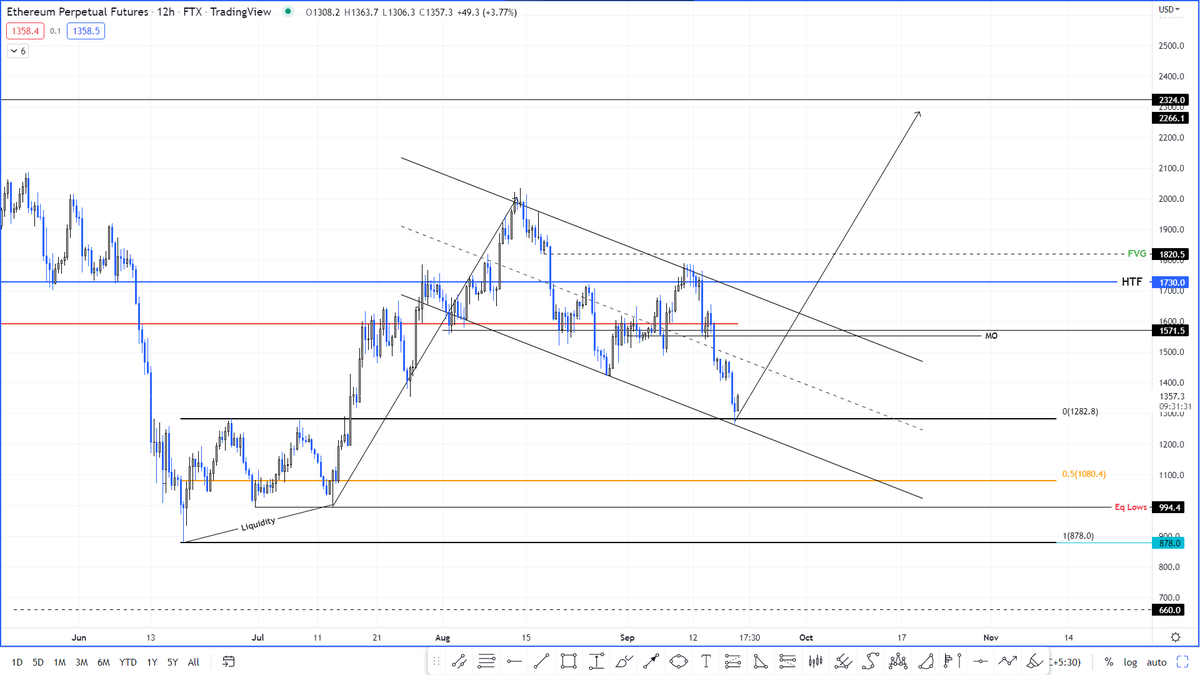Viewport: 1200px width, 675px height.
Task: Click the cyan 878.0 price label
Action: click(x=1170, y=542)
